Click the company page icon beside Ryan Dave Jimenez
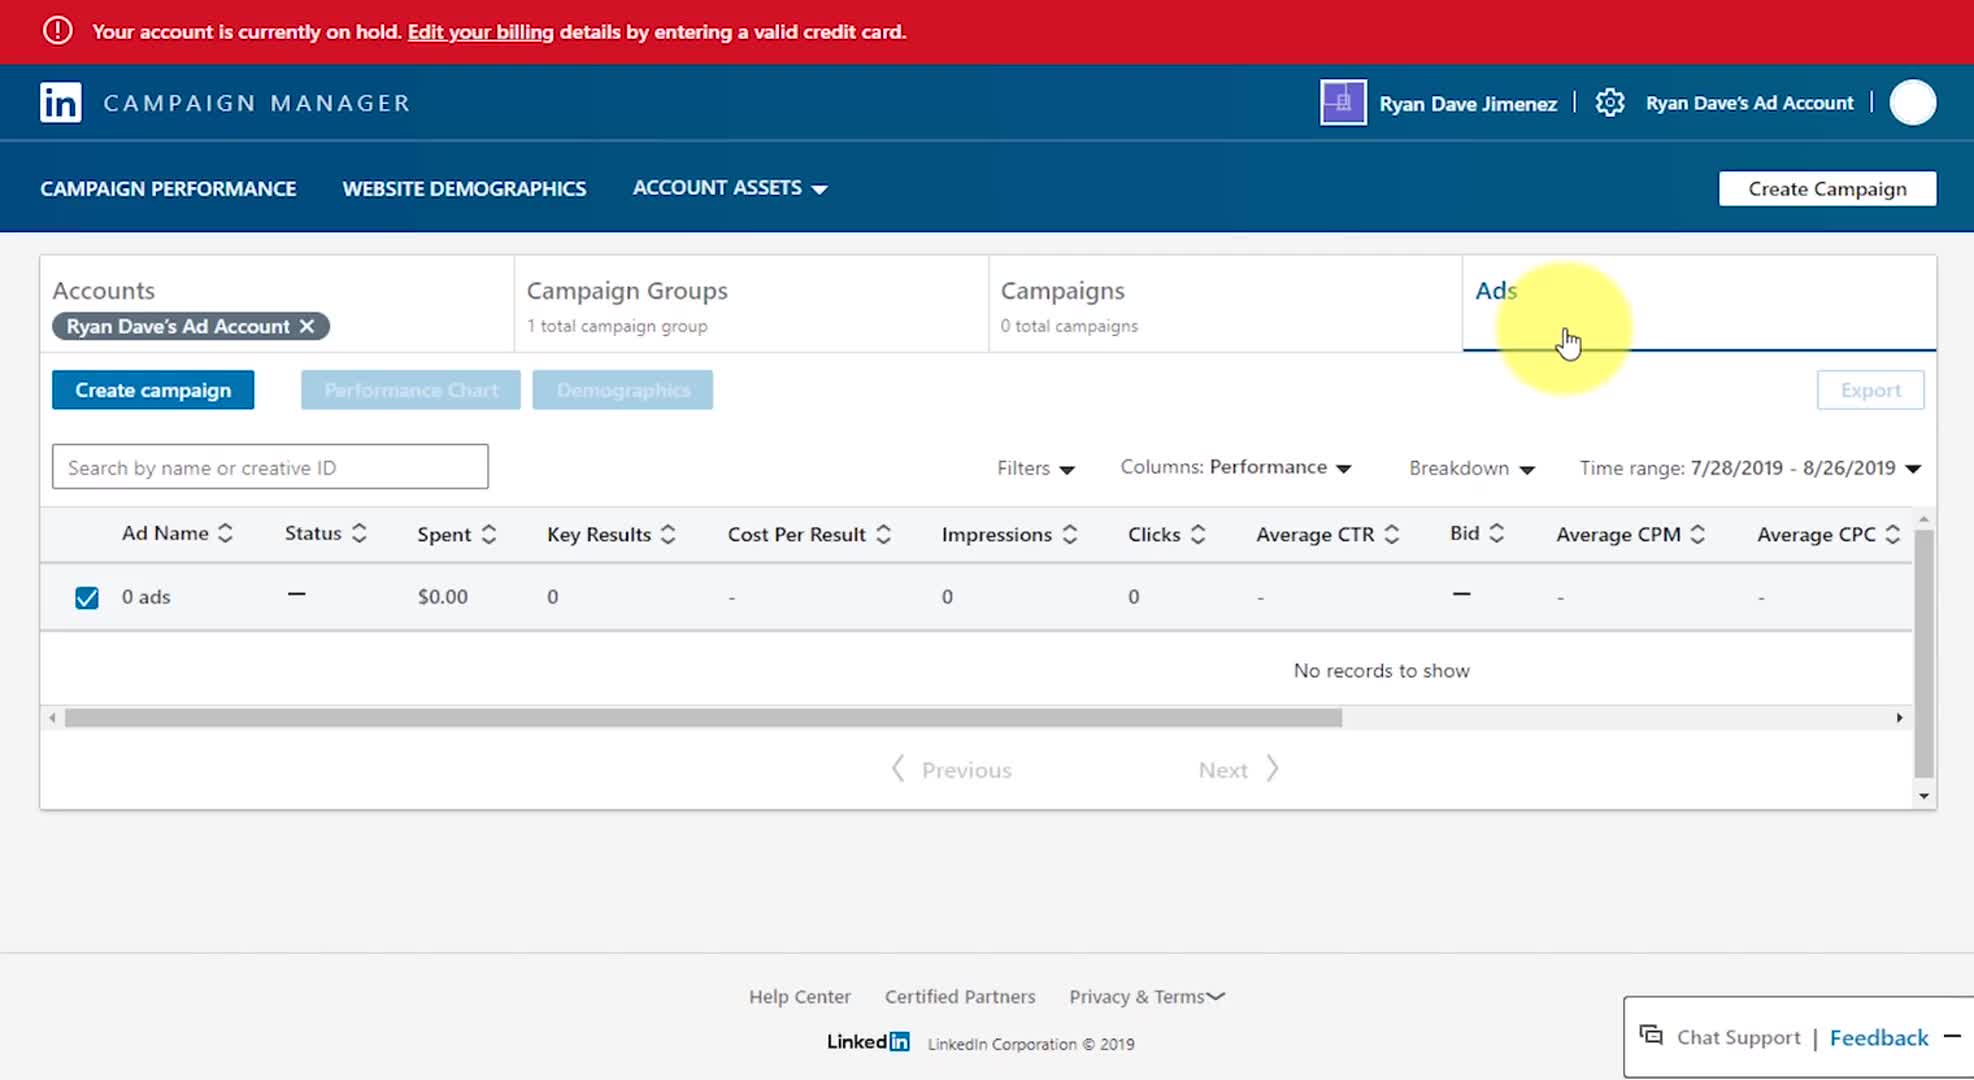 [1342, 103]
